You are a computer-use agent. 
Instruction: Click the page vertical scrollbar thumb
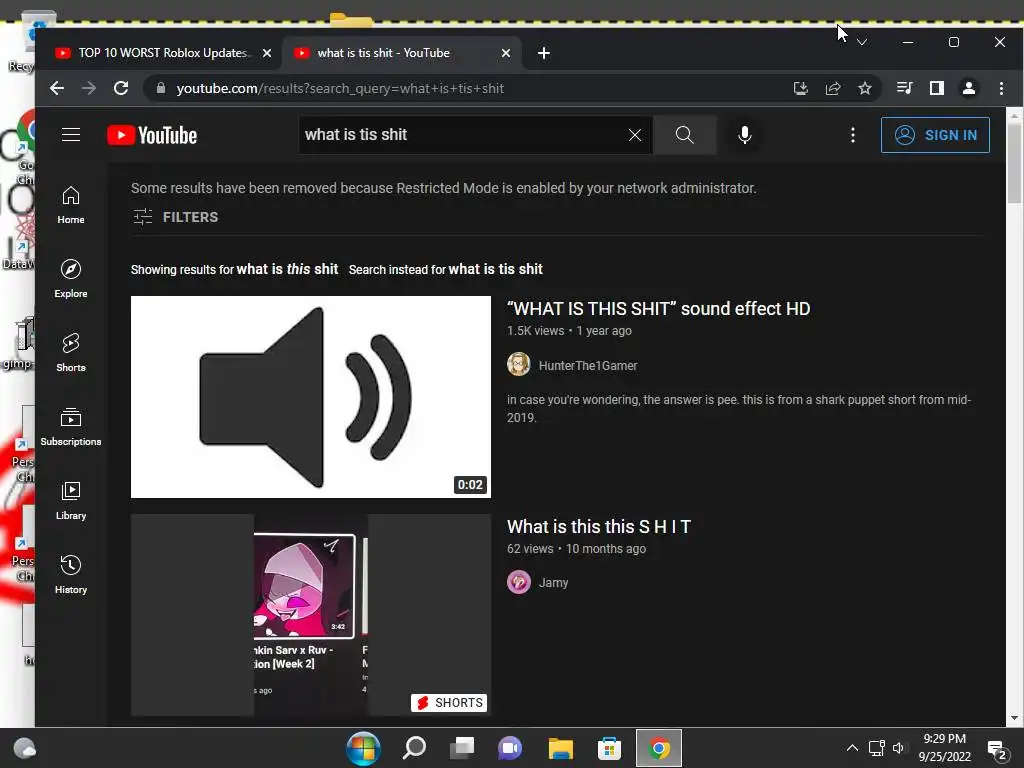coord(1014,163)
